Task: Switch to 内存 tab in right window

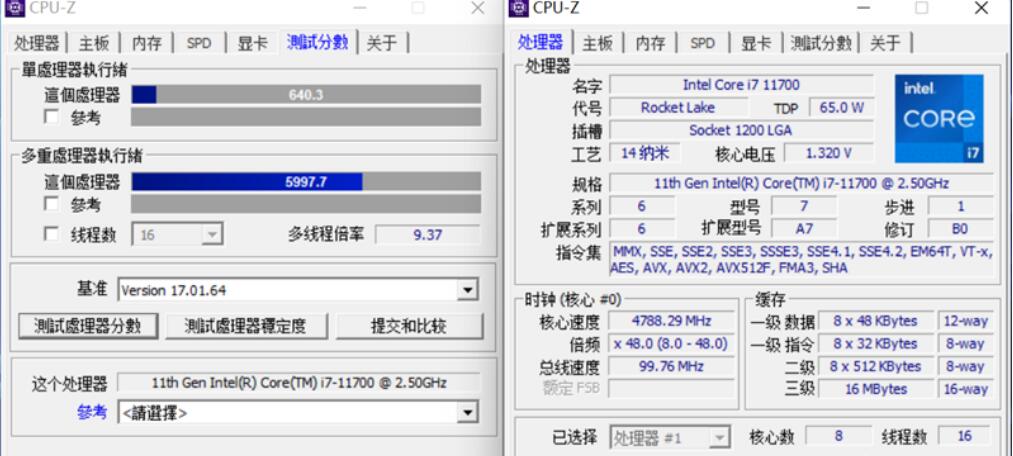Action: pyautogui.click(x=651, y=43)
